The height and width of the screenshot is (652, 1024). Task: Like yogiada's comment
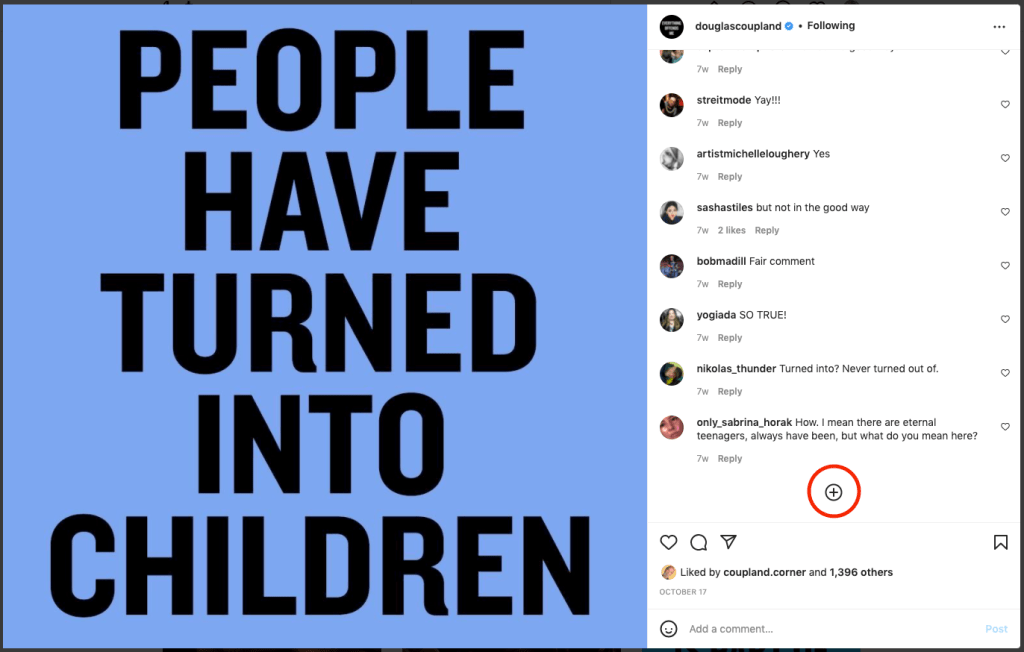click(x=1005, y=320)
